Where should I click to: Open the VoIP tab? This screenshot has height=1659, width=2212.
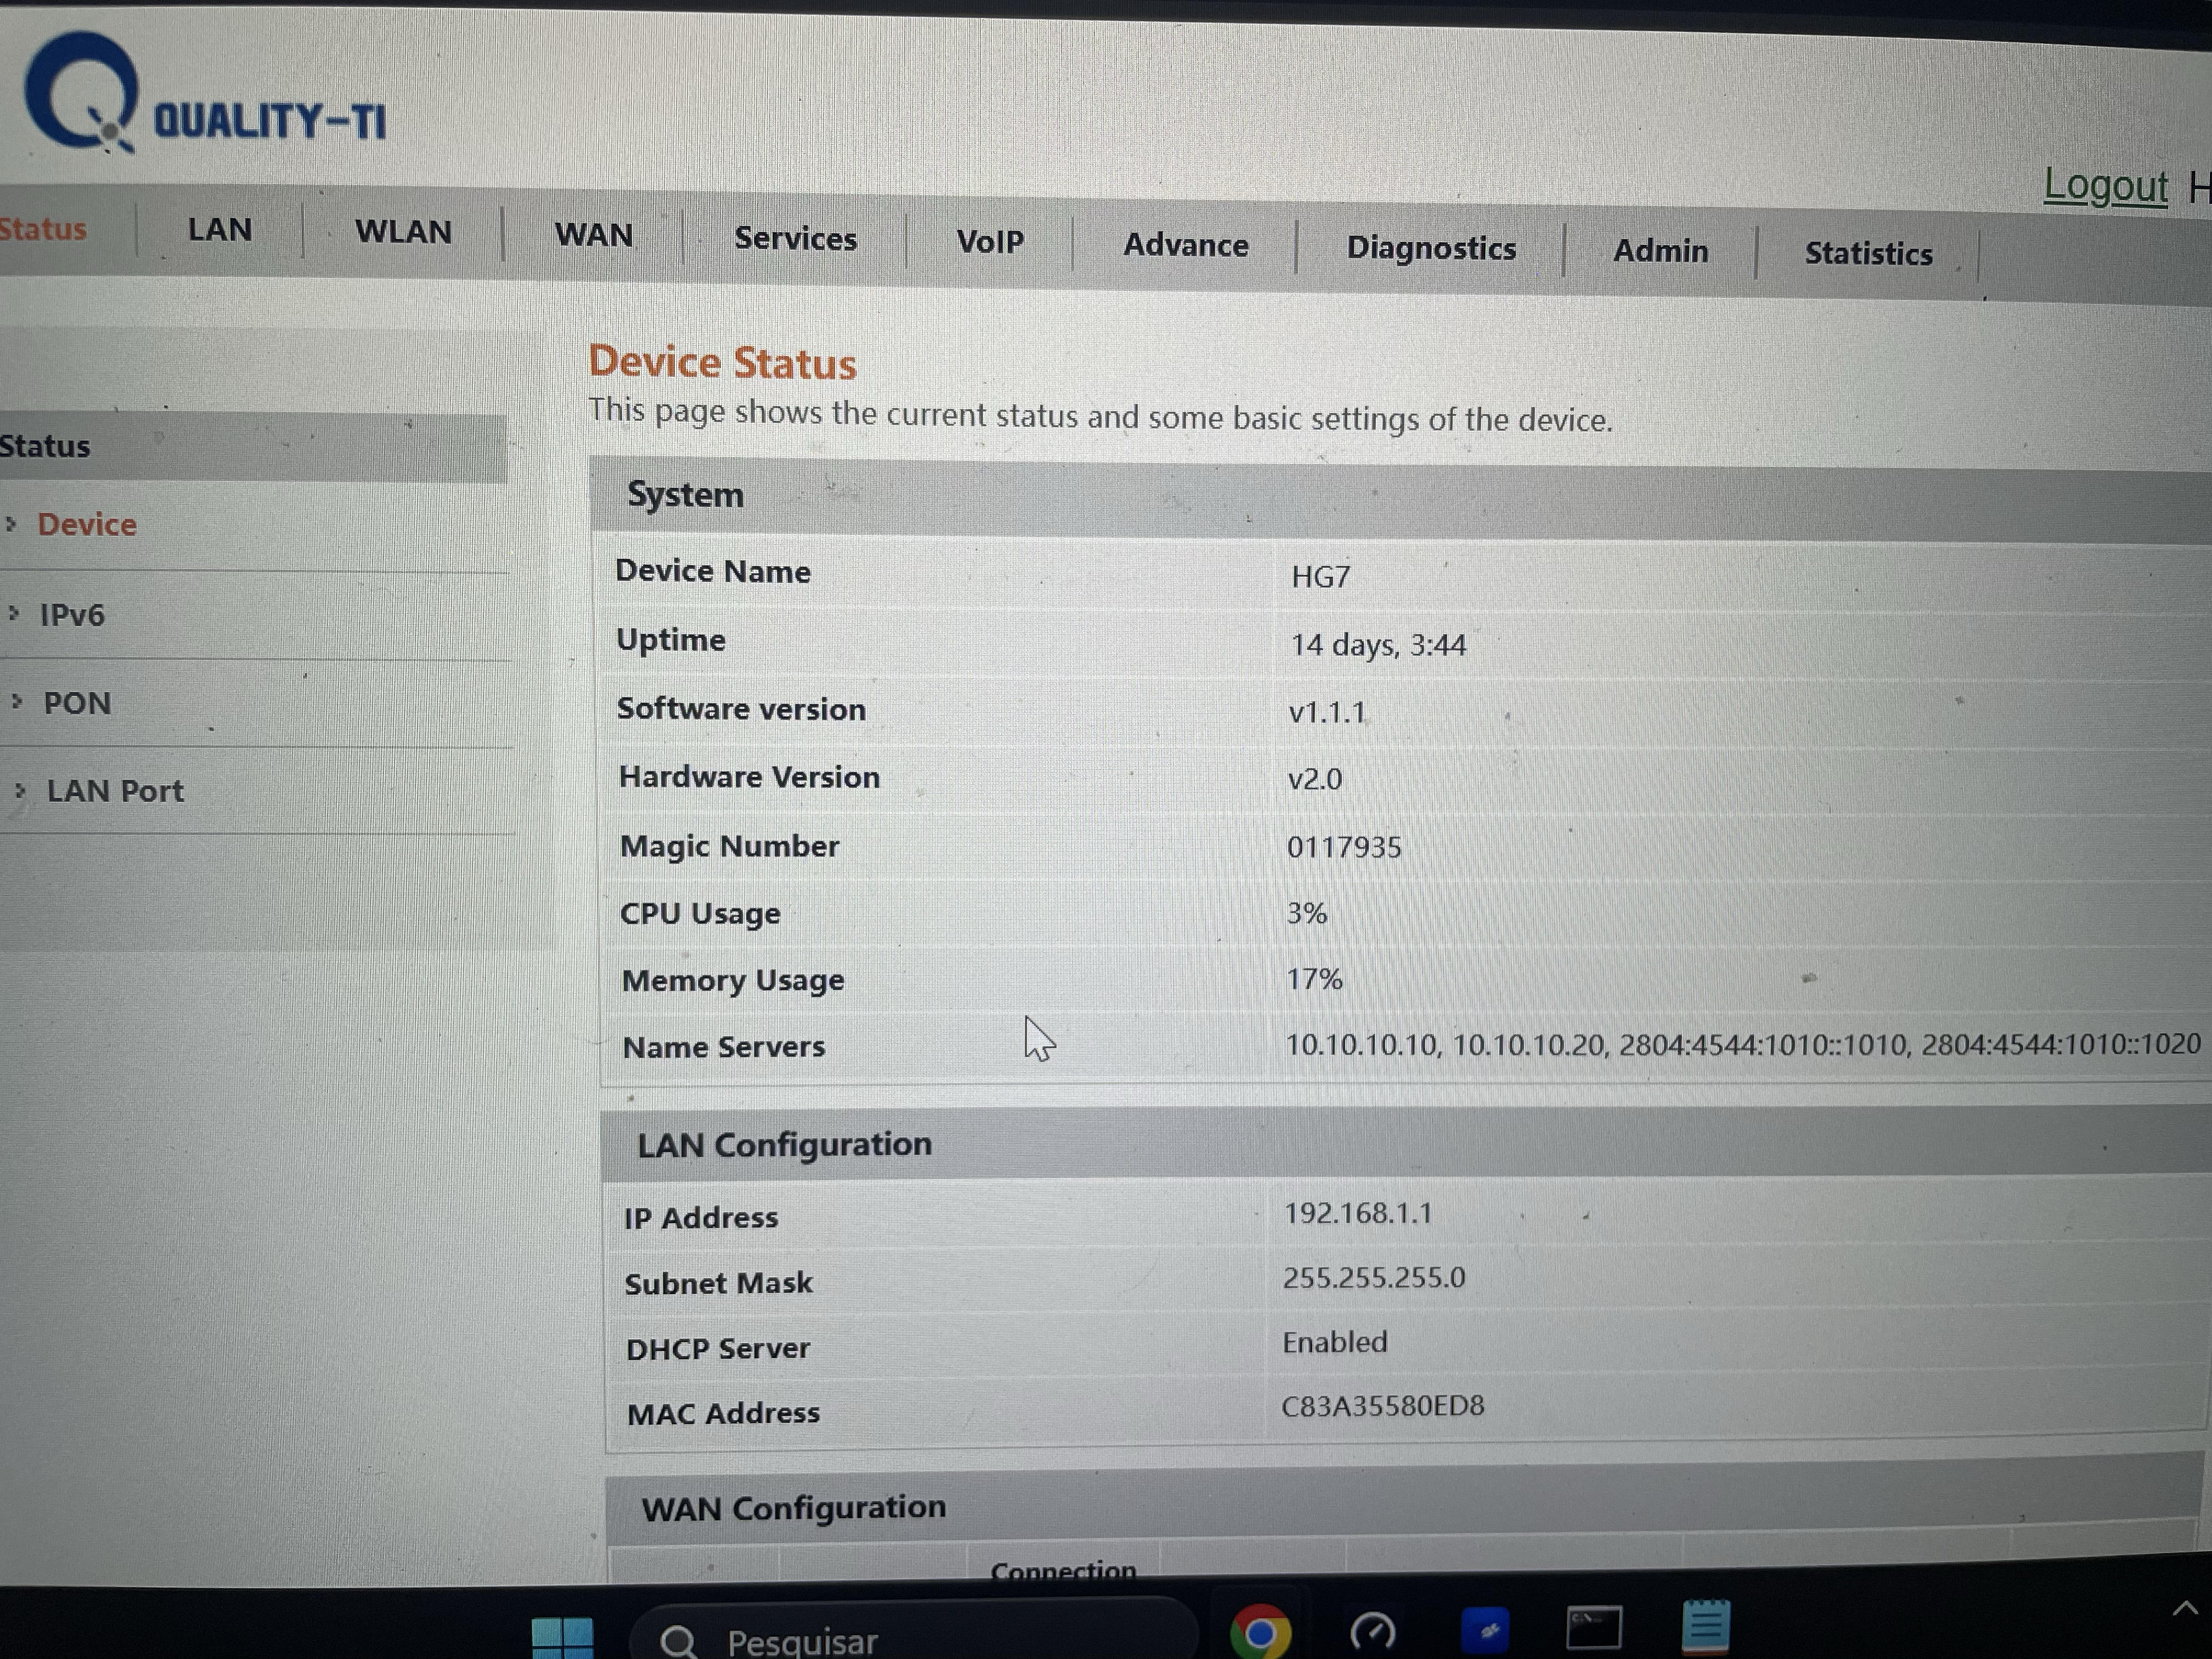coord(989,242)
